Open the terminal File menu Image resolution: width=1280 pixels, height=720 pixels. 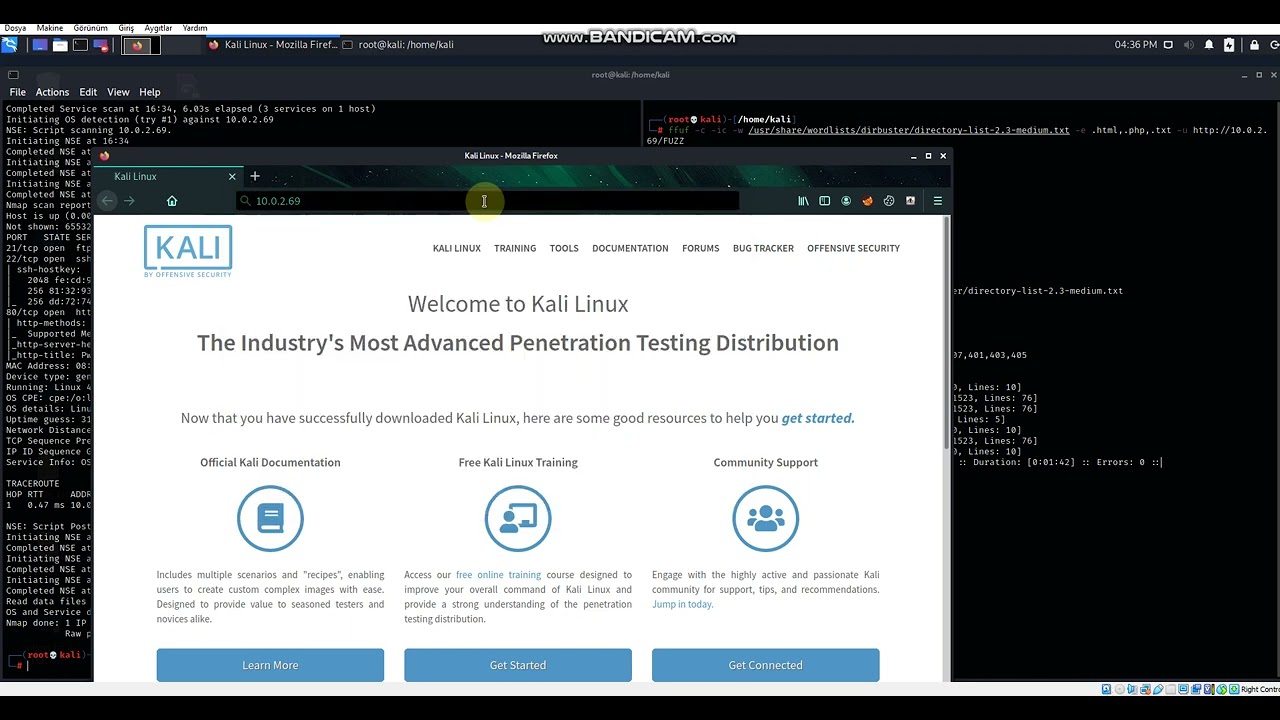[17, 92]
